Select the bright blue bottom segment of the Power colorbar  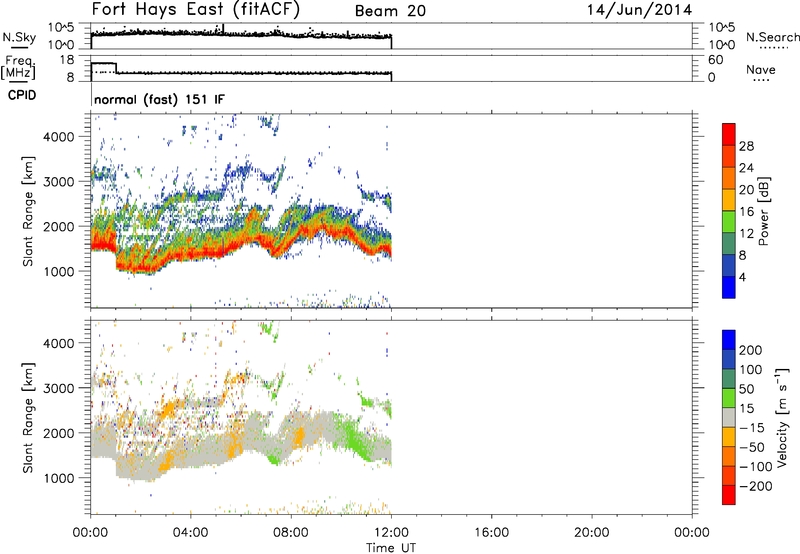click(x=729, y=287)
